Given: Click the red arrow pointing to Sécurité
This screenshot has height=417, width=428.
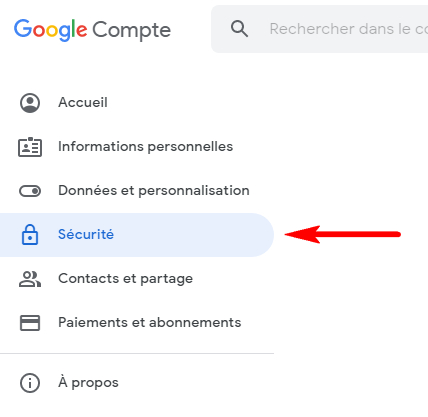Looking at the screenshot, I should tap(343, 234).
